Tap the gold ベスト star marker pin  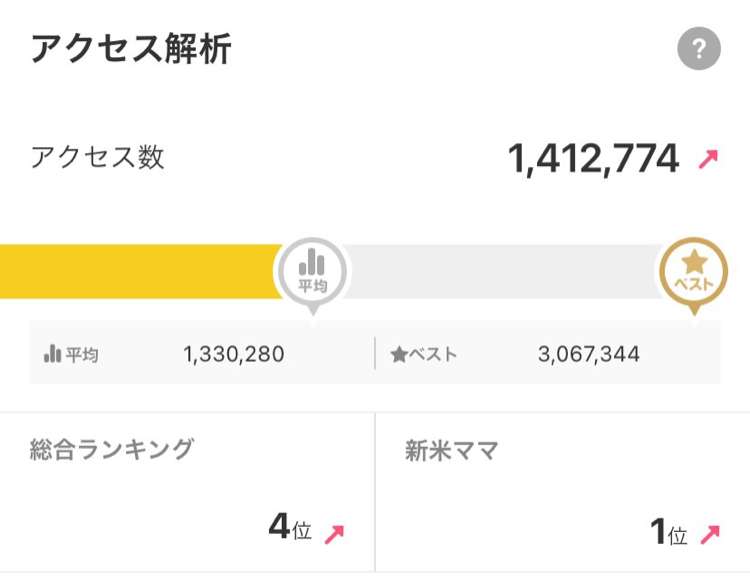click(x=694, y=275)
